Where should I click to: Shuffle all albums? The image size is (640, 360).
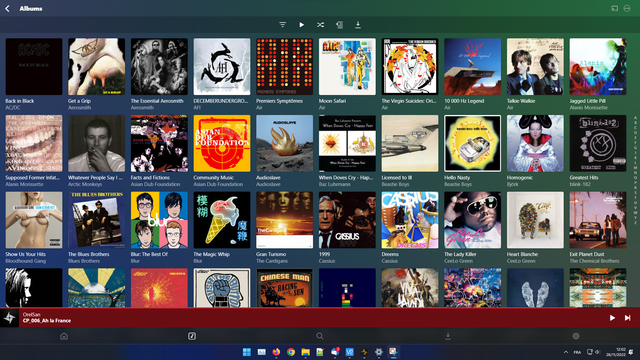pos(320,25)
